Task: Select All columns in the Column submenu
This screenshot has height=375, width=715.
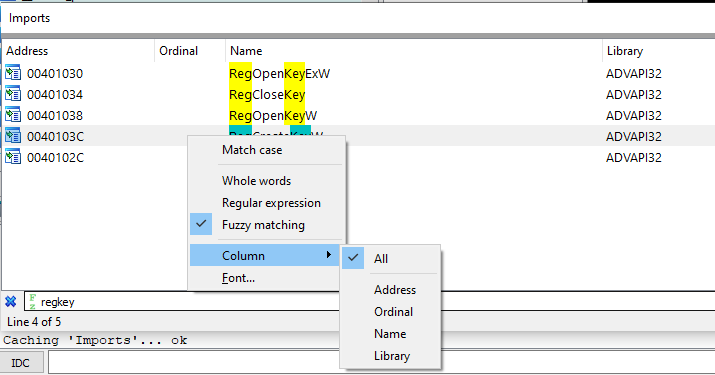Action: 390,258
